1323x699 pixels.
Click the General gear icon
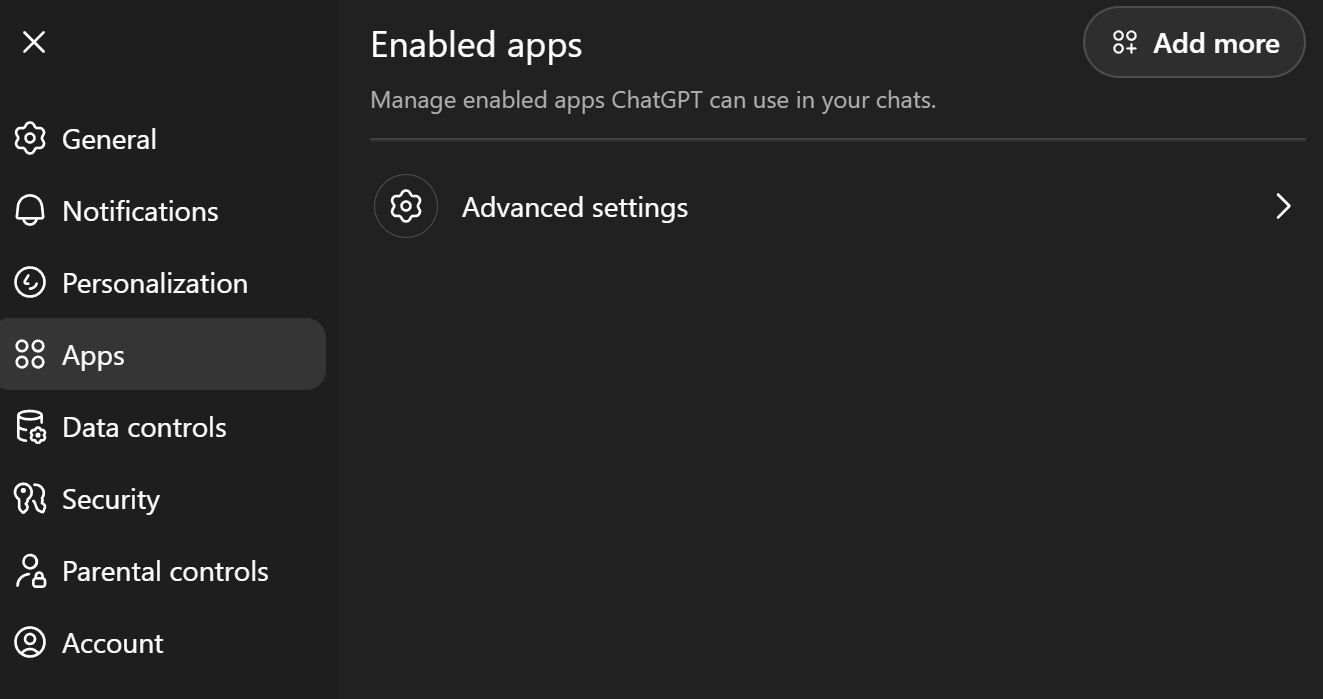[x=30, y=139]
